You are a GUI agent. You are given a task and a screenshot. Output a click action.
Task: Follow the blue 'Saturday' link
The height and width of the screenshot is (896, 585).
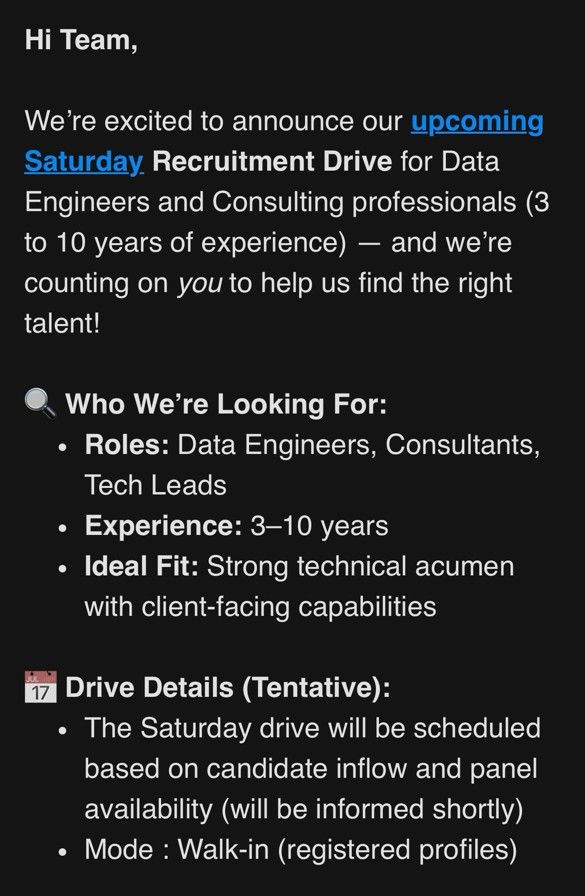click(x=83, y=162)
